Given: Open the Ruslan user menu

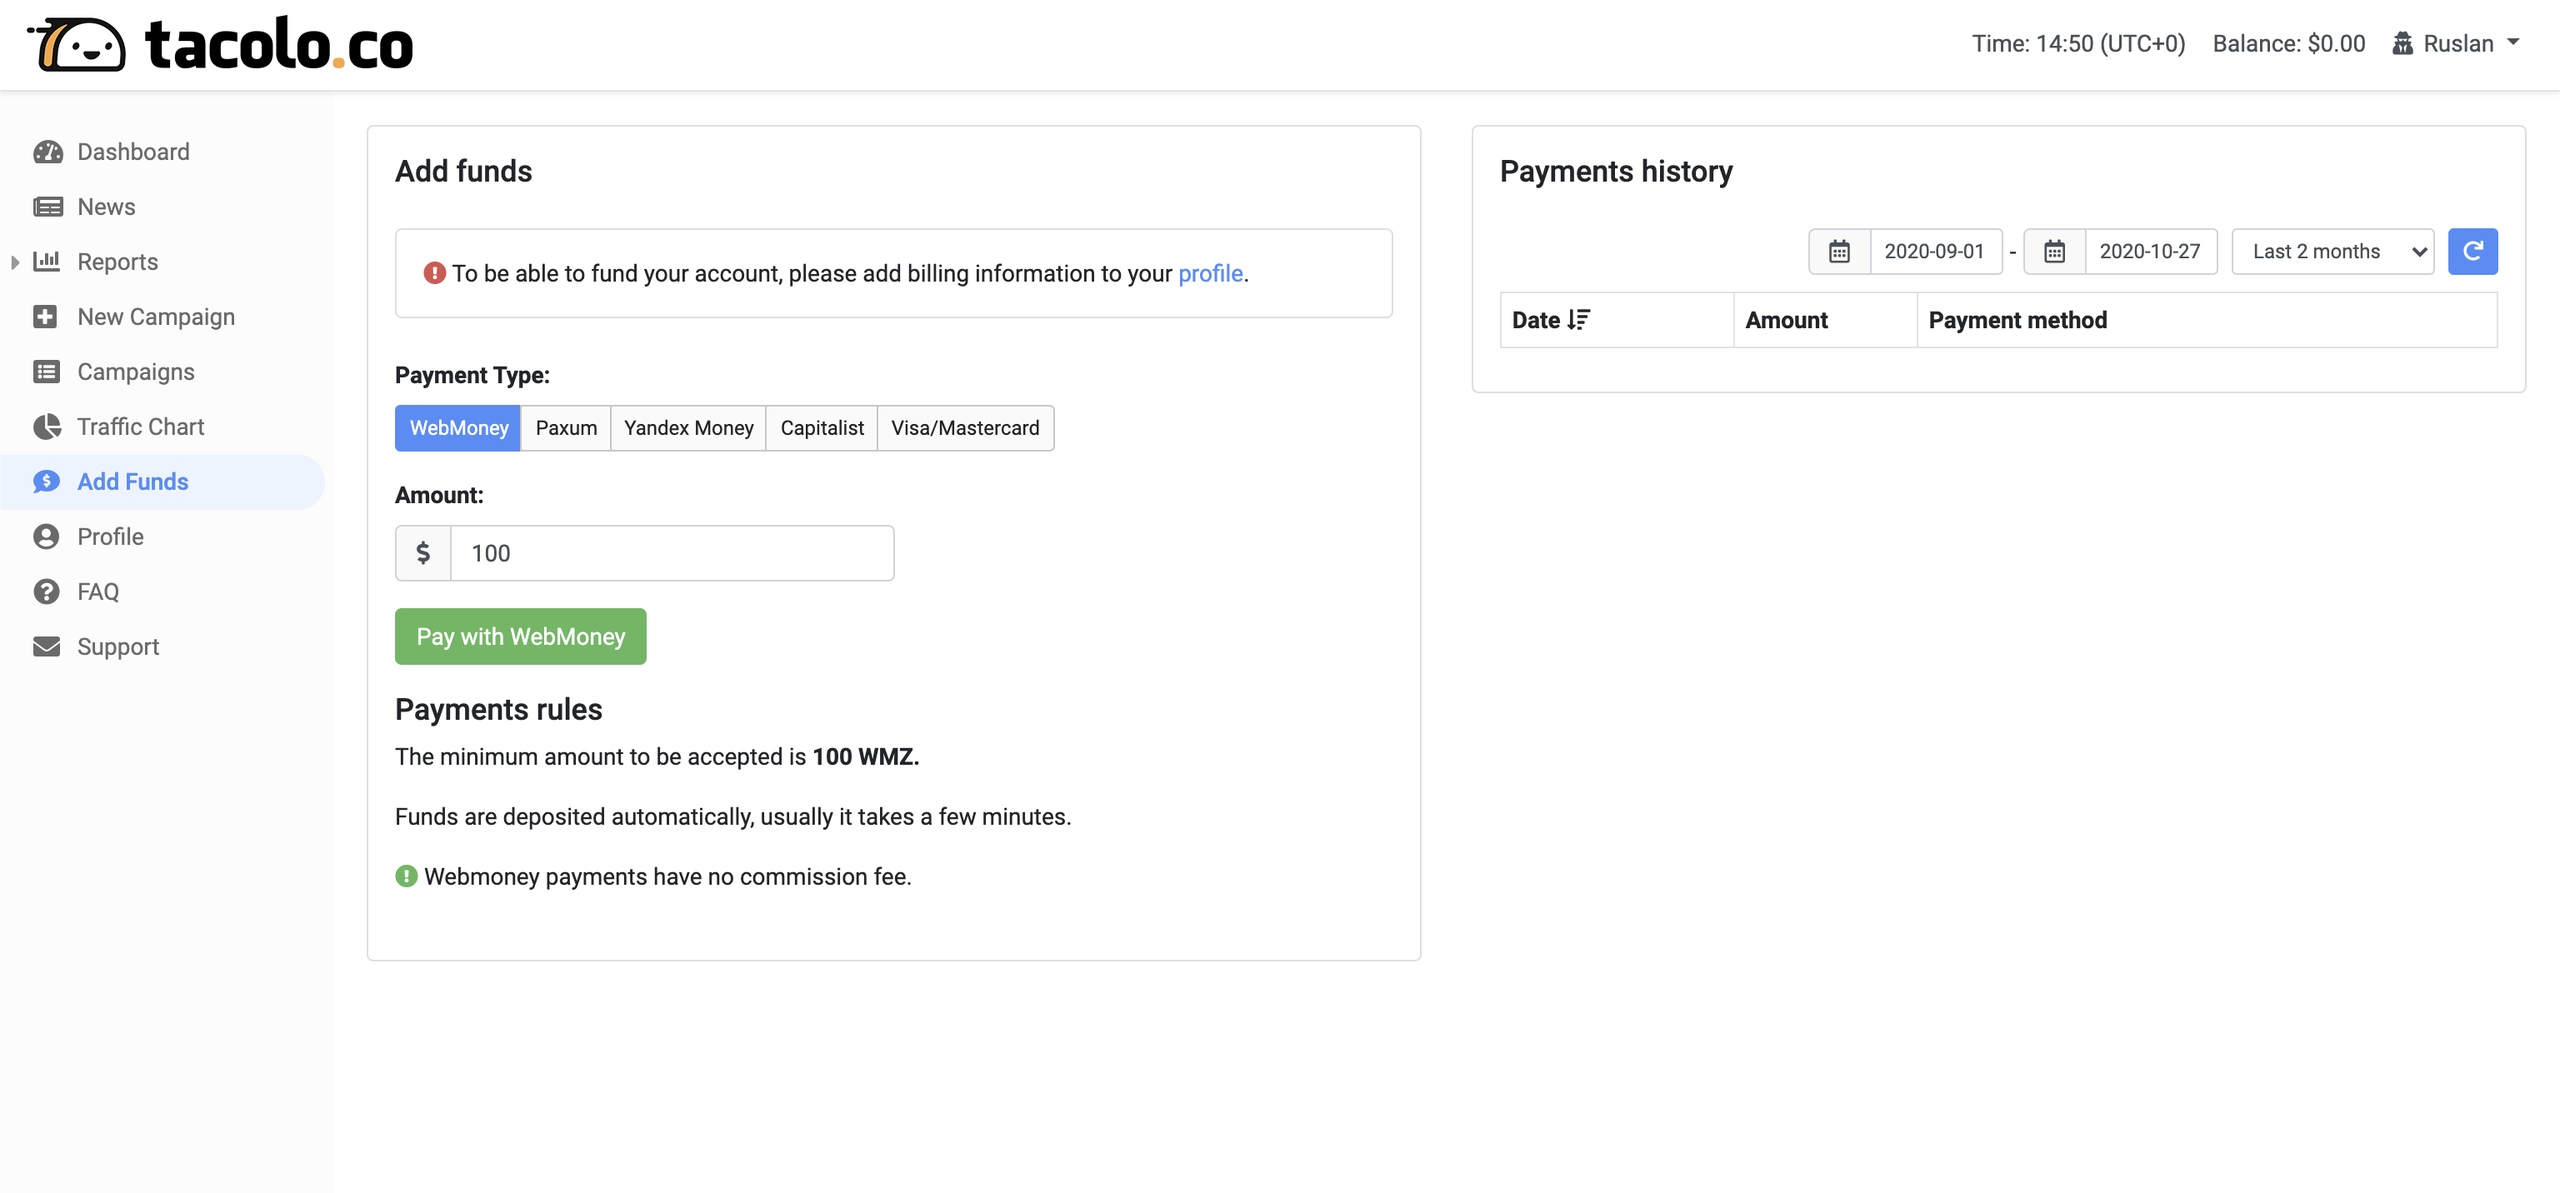Looking at the screenshot, I should pyautogui.click(x=2457, y=44).
